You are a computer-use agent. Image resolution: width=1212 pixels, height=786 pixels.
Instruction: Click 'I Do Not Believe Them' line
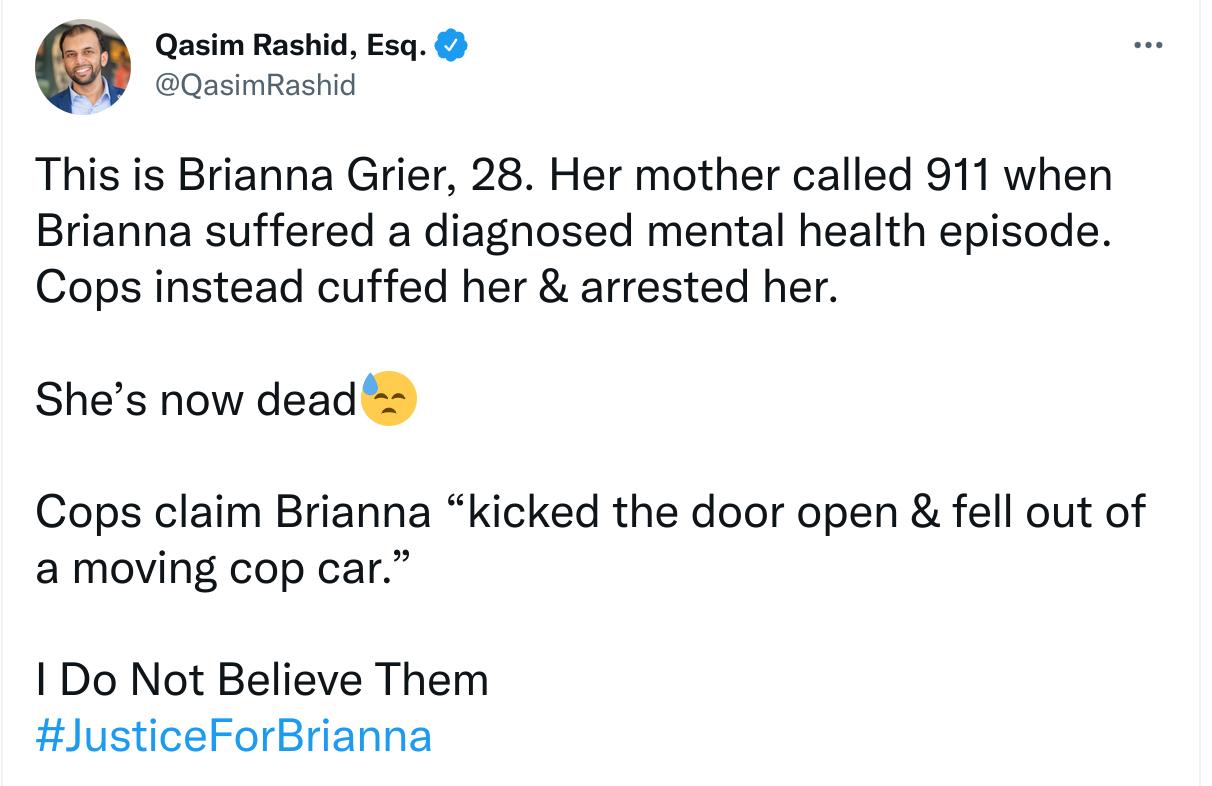[260, 680]
